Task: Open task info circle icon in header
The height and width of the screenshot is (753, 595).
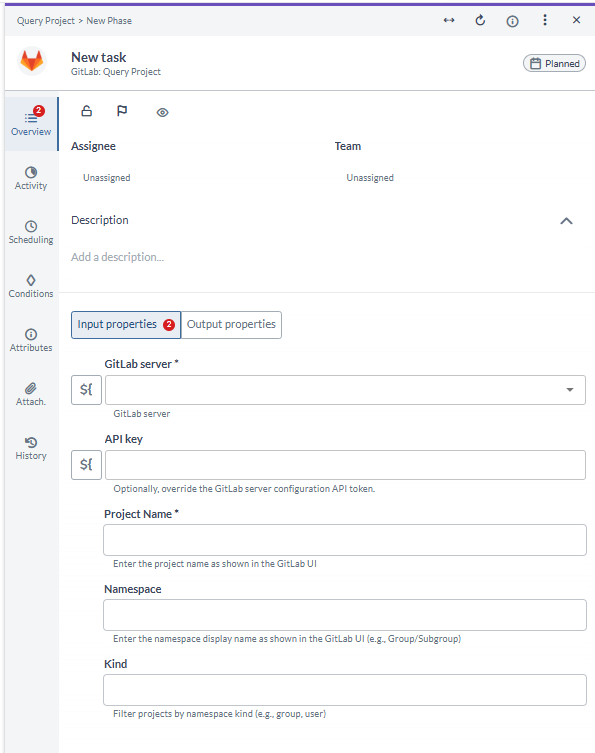Action: pyautogui.click(x=512, y=21)
